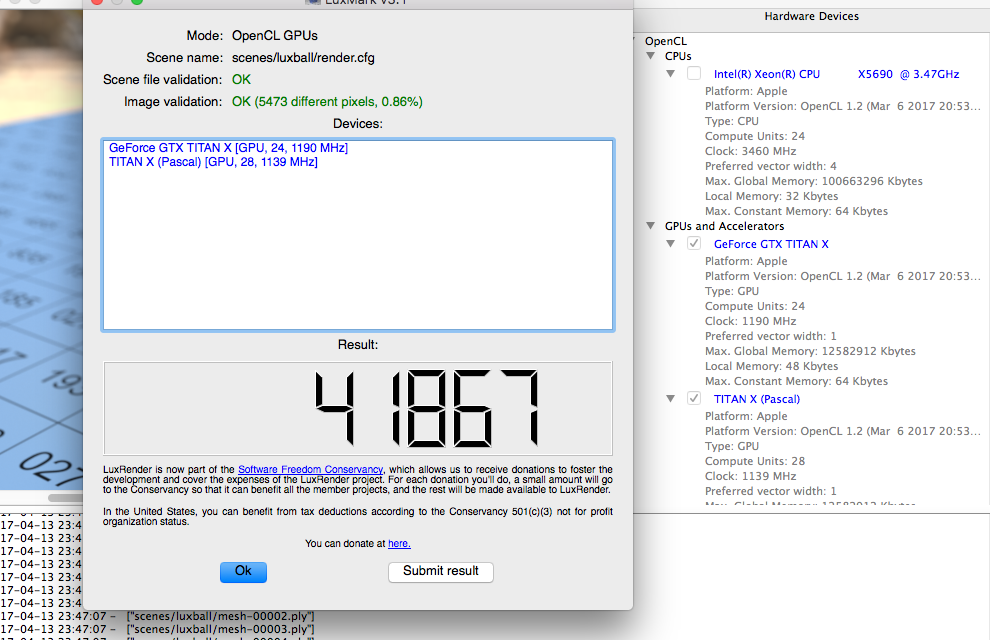Click the Ok button in results dialog
Image resolution: width=990 pixels, height=640 pixels.
tap(243, 572)
